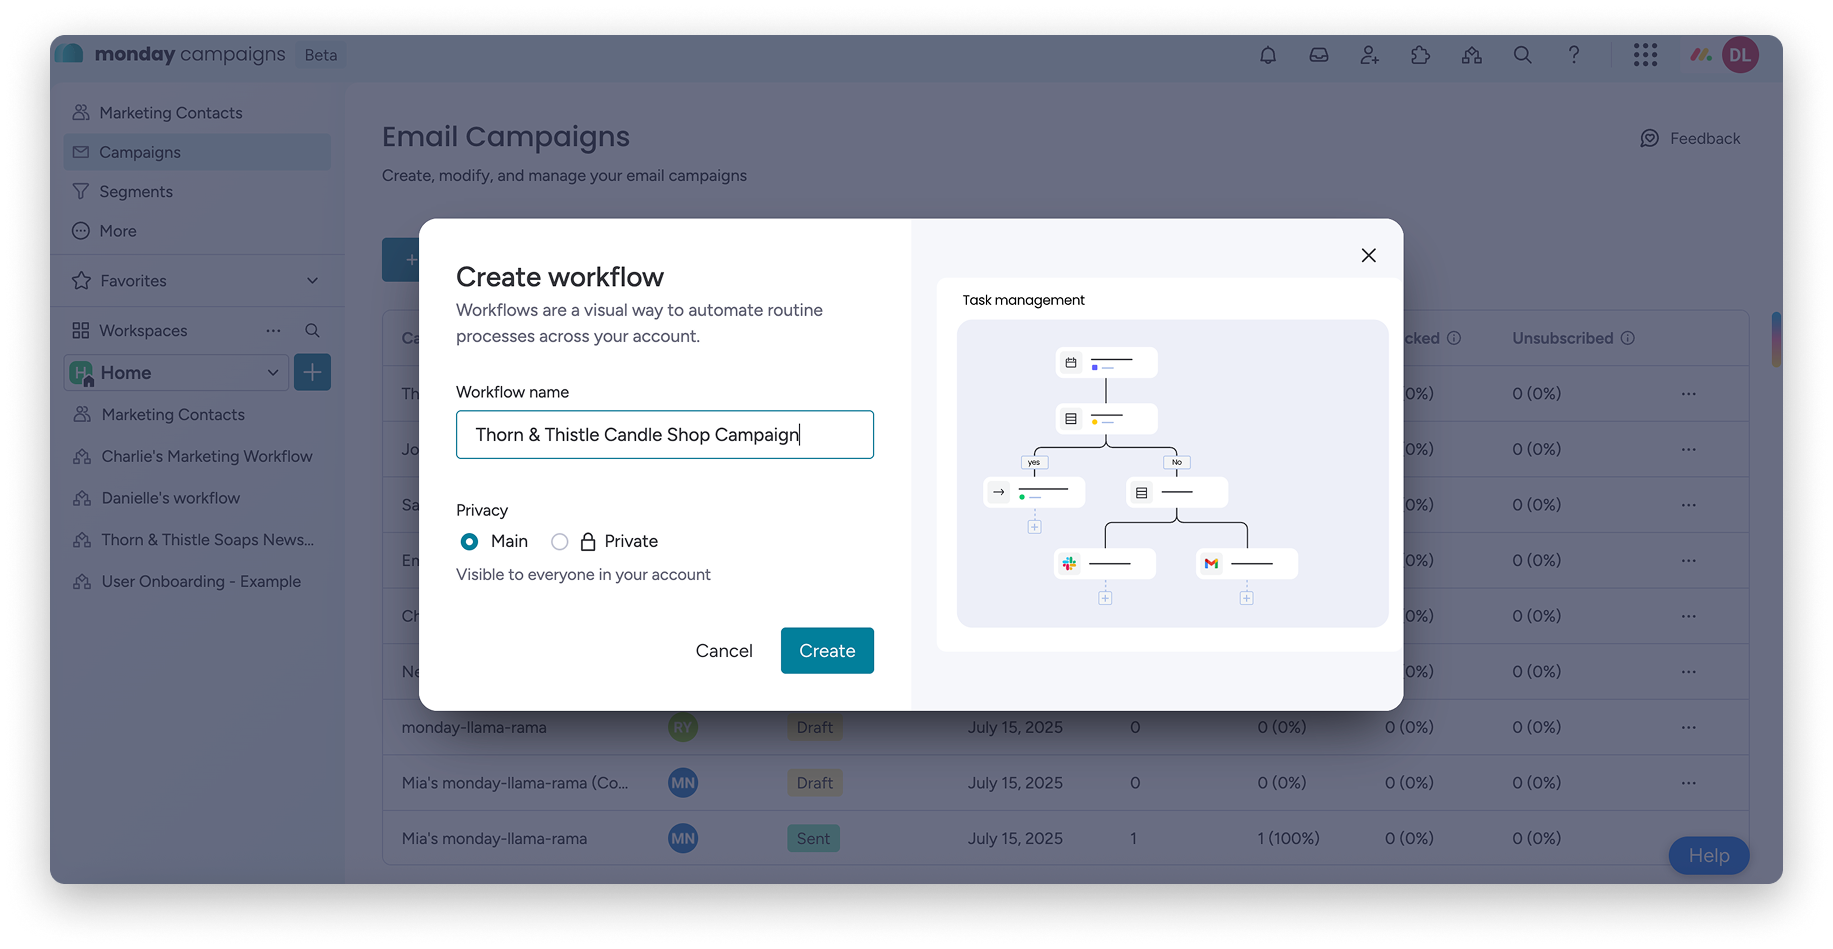Click the Gmail node in the workflow preview

coord(1247,564)
